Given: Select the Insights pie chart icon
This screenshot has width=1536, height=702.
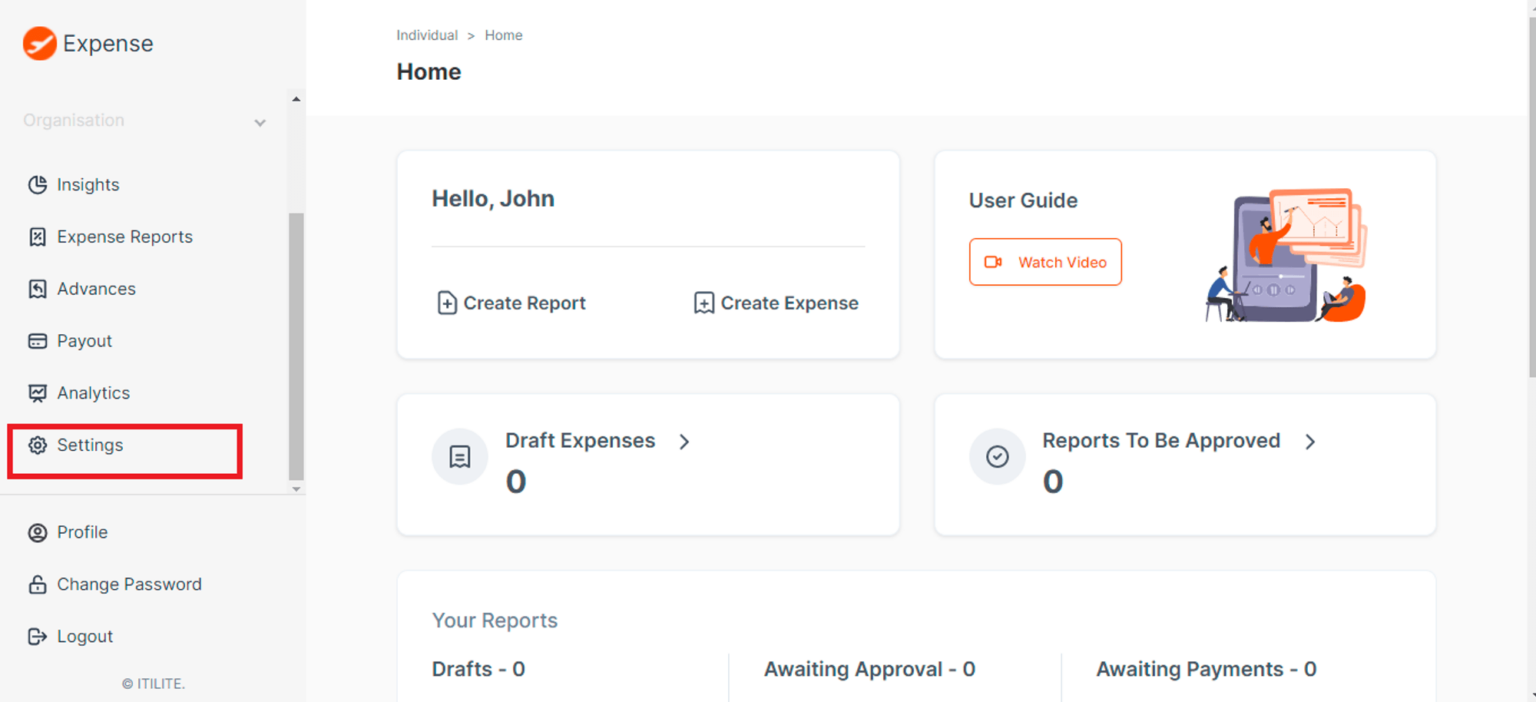Looking at the screenshot, I should click(37, 184).
